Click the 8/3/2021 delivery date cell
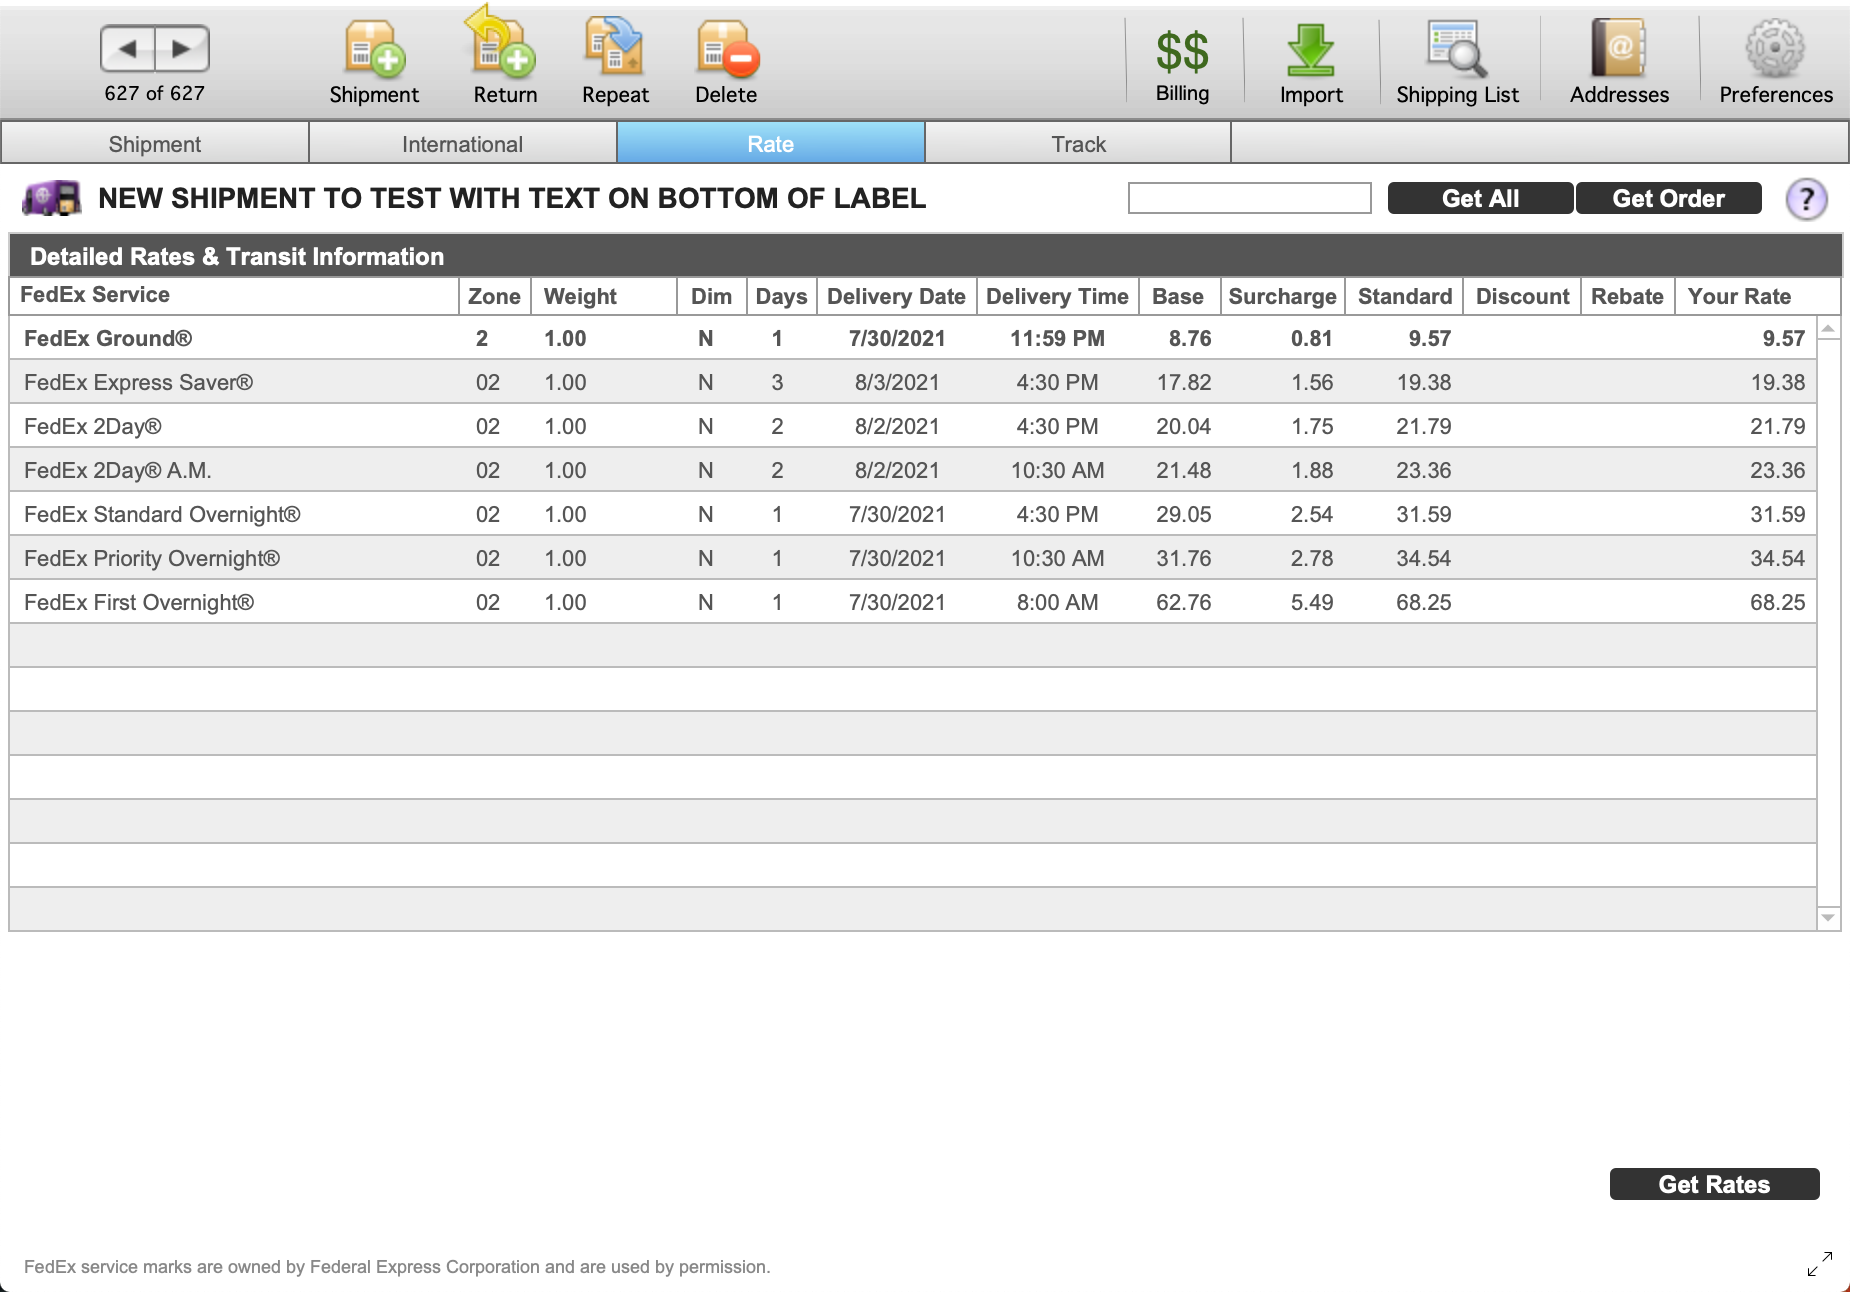The width and height of the screenshot is (1850, 1292). pos(897,382)
